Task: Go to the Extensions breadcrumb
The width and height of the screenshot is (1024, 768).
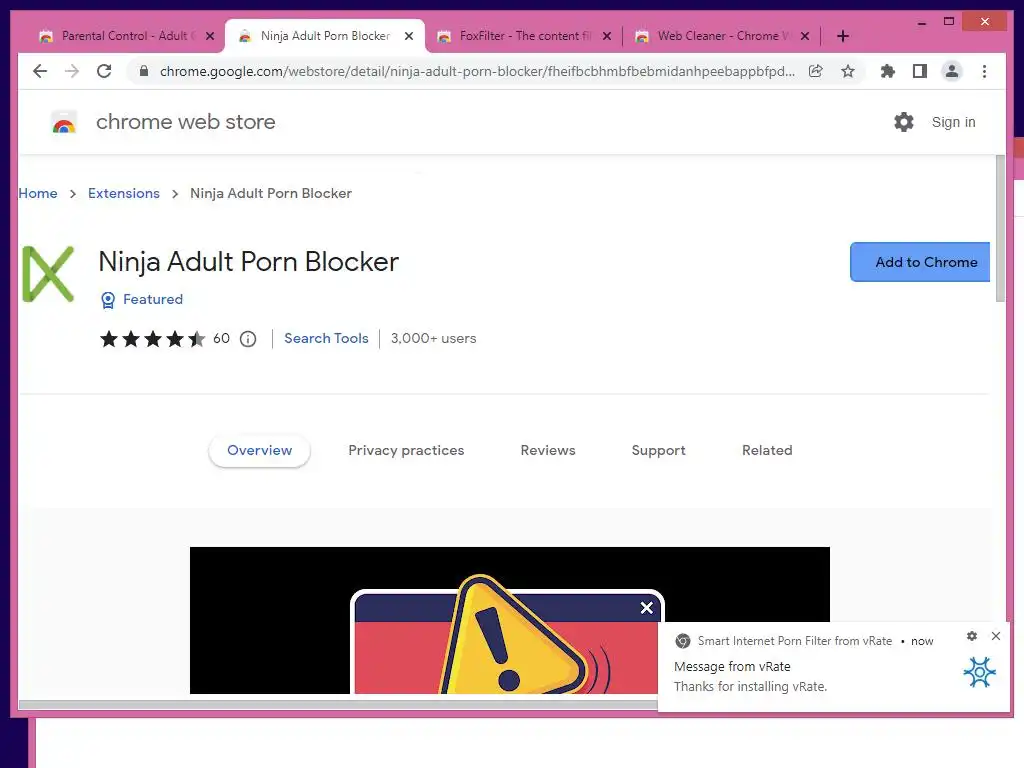Action: [x=123, y=193]
